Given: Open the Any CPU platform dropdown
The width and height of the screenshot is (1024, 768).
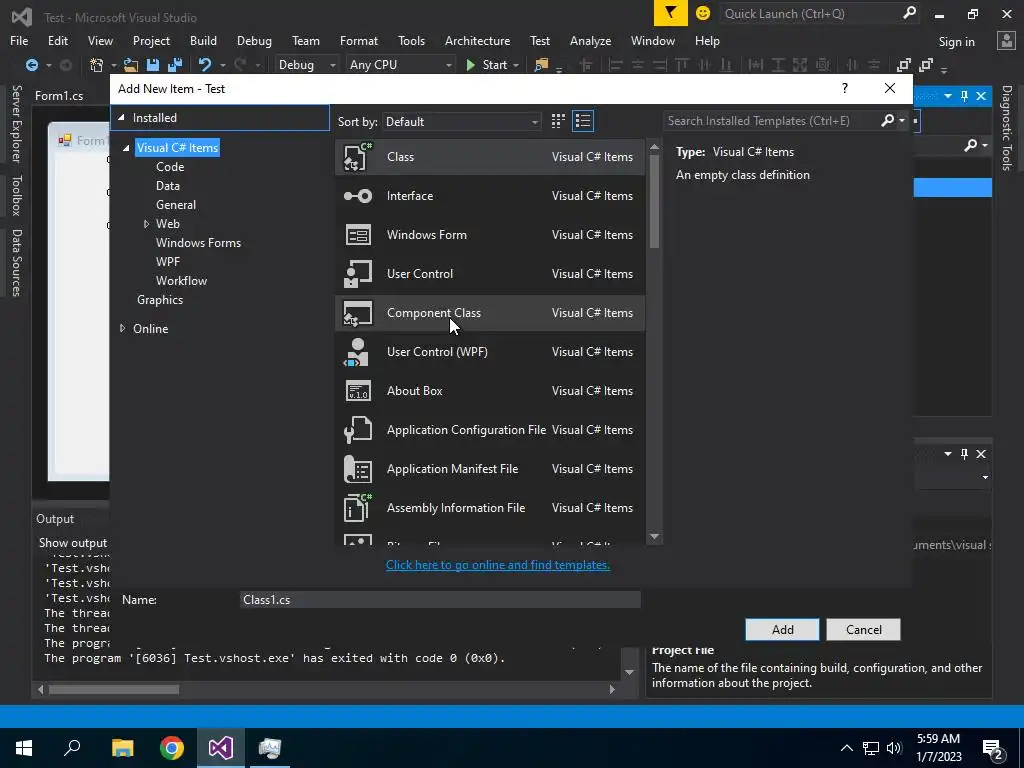Looking at the screenshot, I should pyautogui.click(x=400, y=65).
